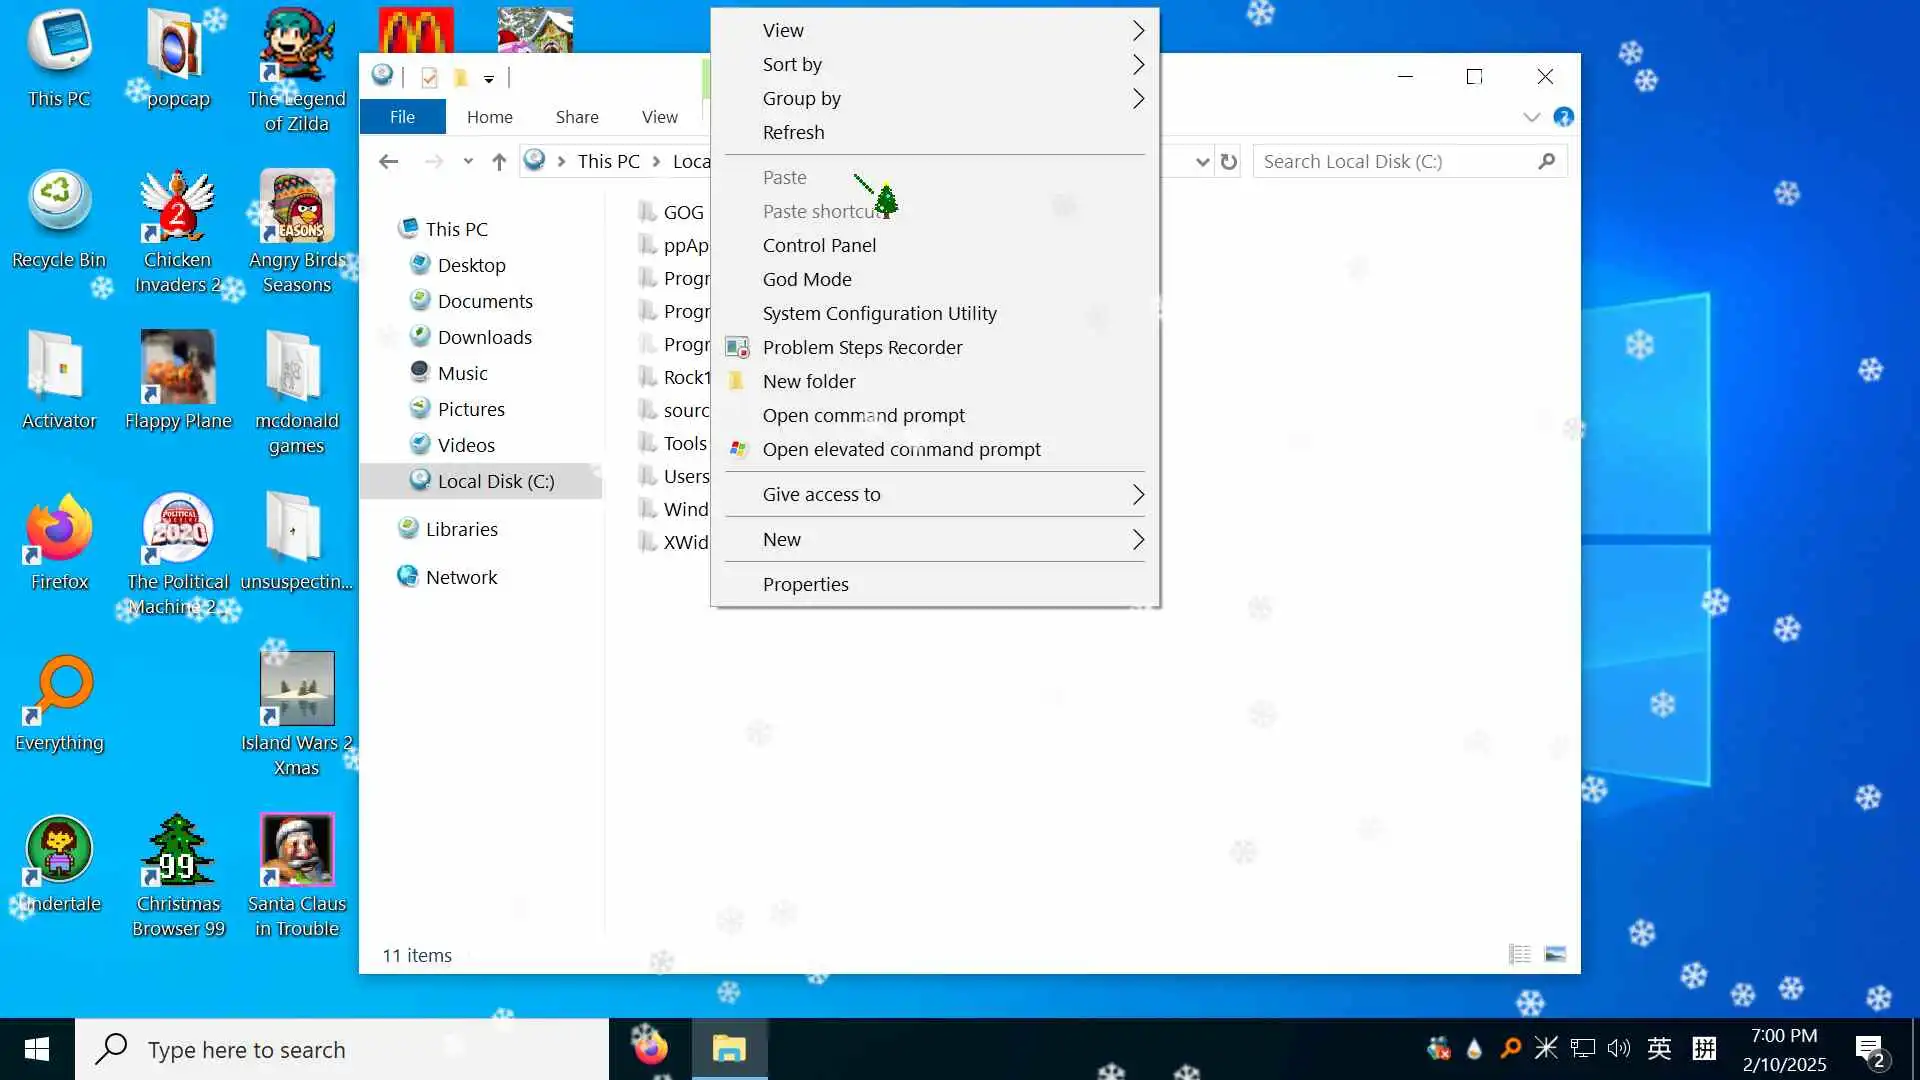1920x1080 pixels.
Task: Open the Home ribbon tab
Action: (x=489, y=117)
